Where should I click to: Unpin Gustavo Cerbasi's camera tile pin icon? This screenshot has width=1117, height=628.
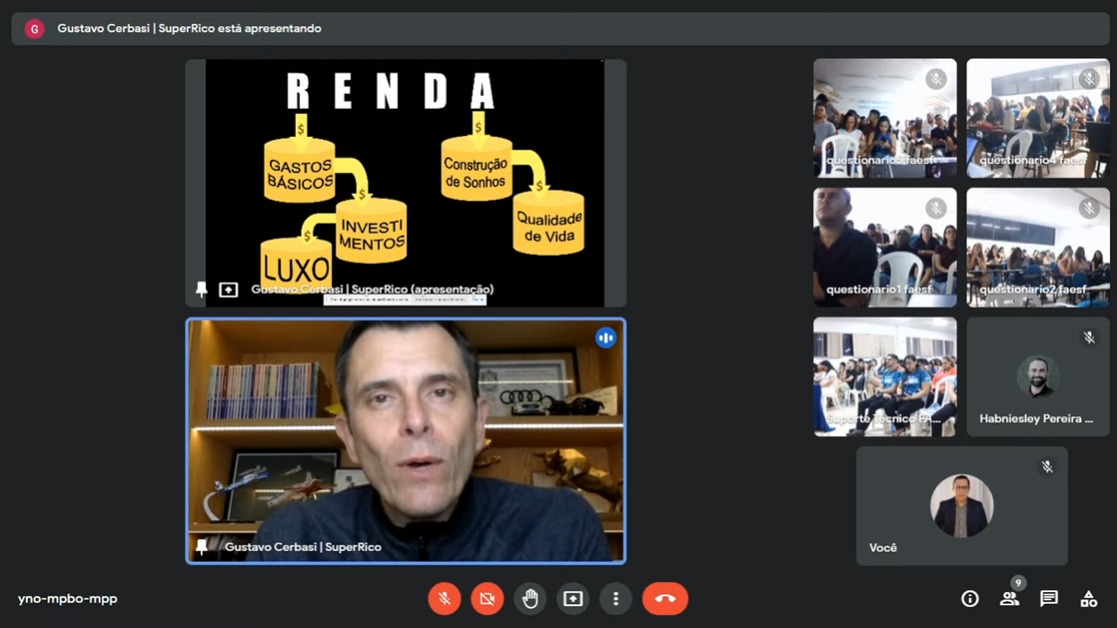coord(202,547)
